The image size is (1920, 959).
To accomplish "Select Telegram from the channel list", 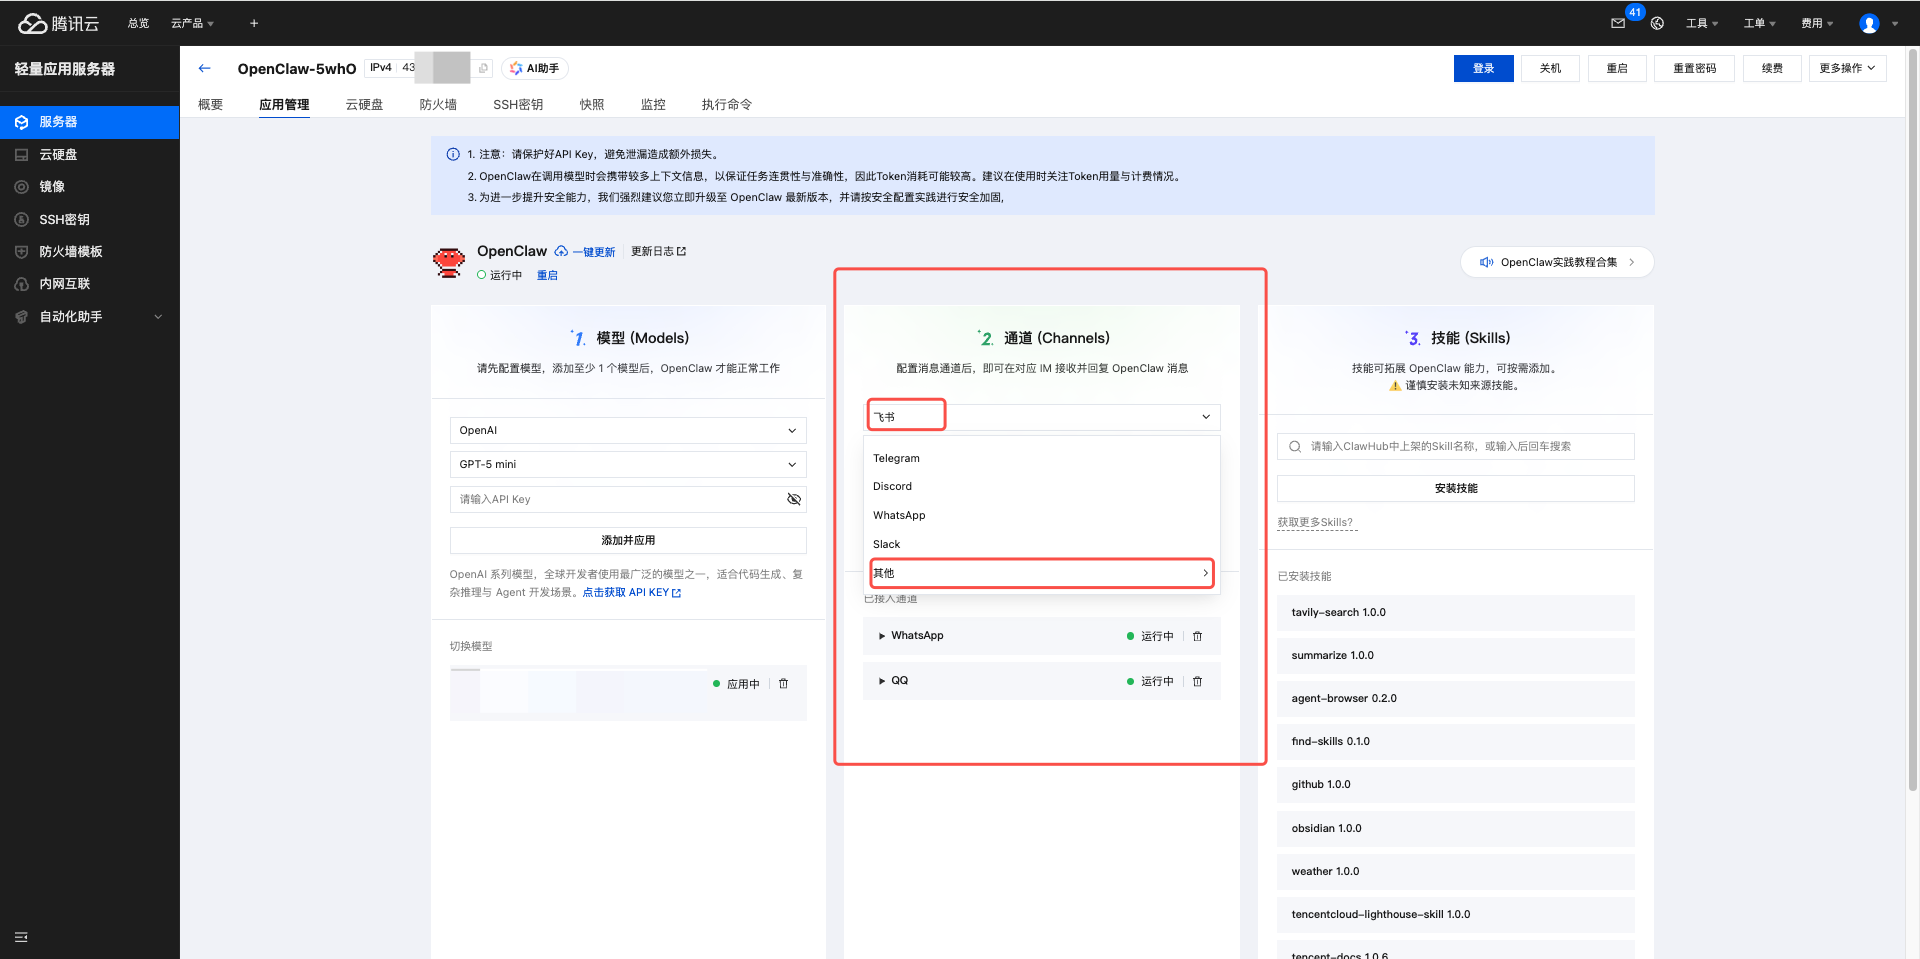I will pyautogui.click(x=896, y=458).
